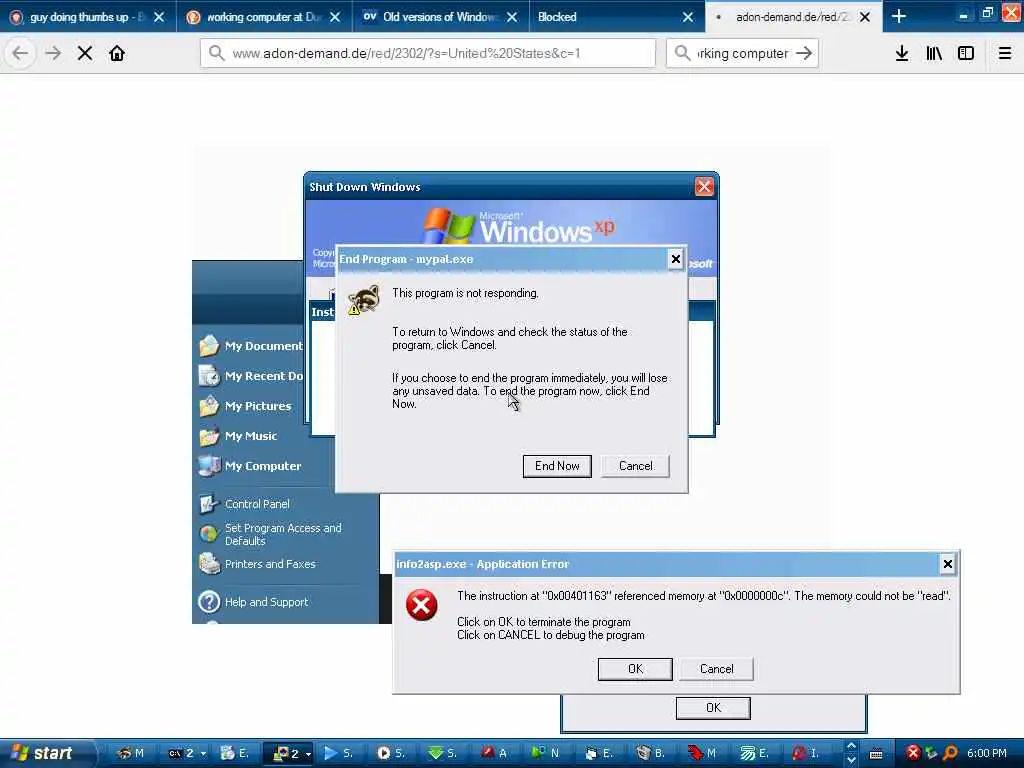This screenshot has height=768, width=1024.
Task: Open the downloads arrow icon in the toolbar
Action: [x=902, y=54]
